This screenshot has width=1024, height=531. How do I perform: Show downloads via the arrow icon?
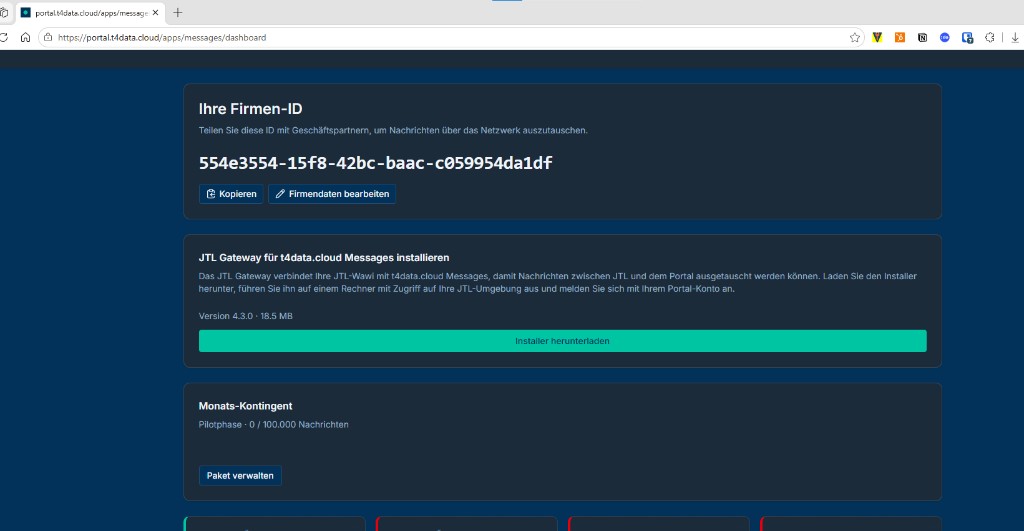1015,38
